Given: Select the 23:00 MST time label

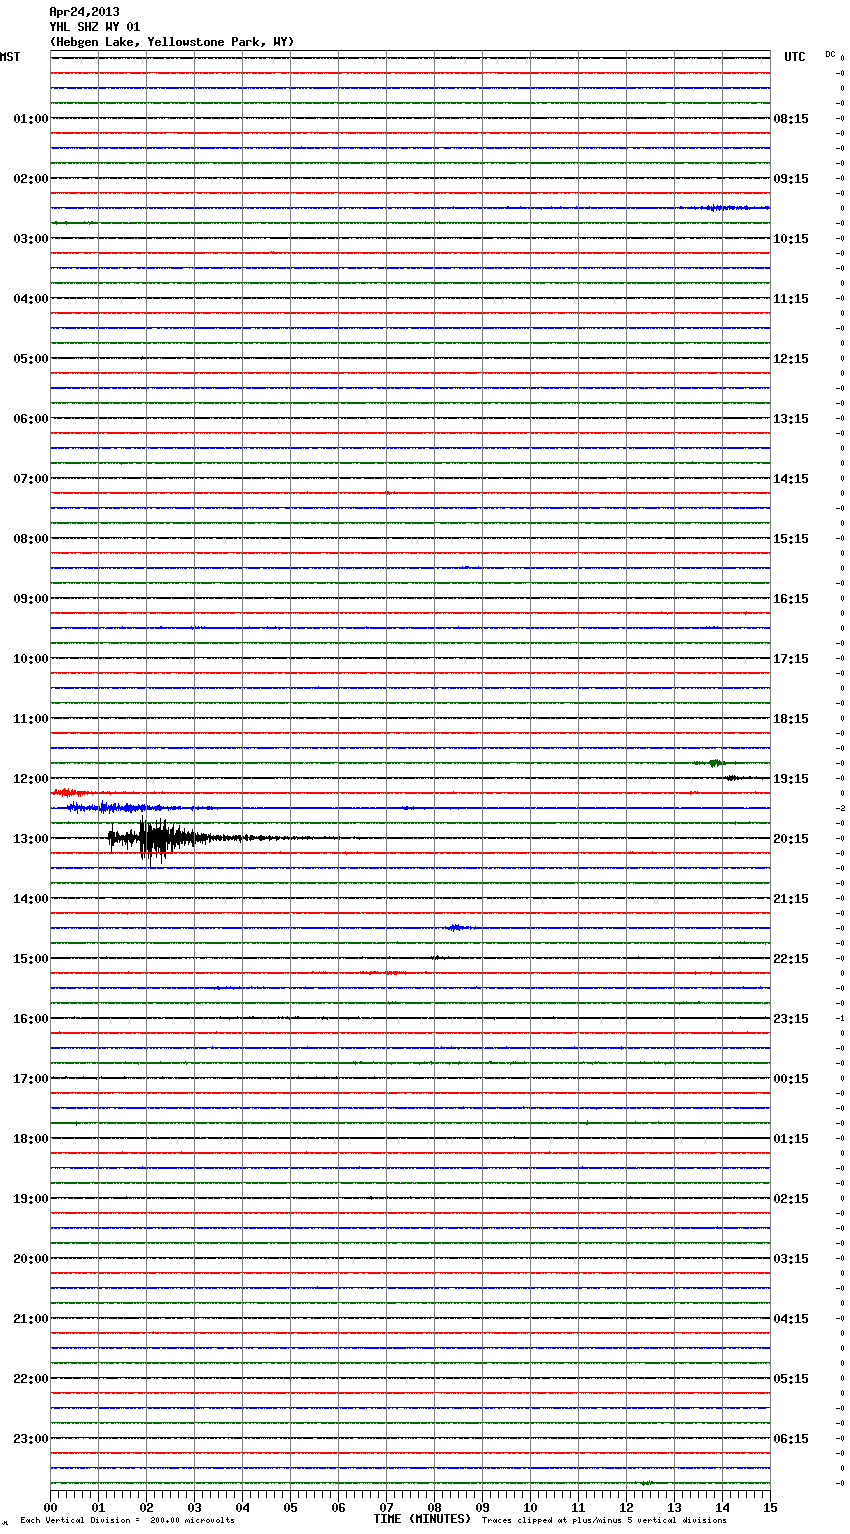Looking at the screenshot, I should 30,1439.
